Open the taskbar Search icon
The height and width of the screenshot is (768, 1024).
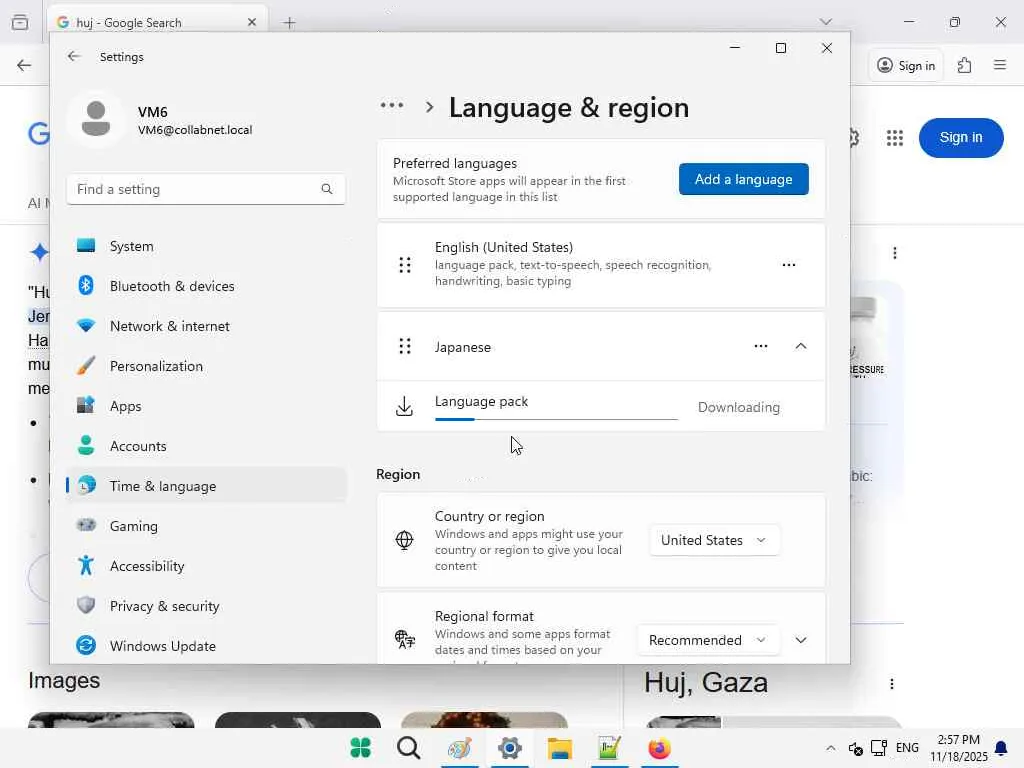coord(409,748)
